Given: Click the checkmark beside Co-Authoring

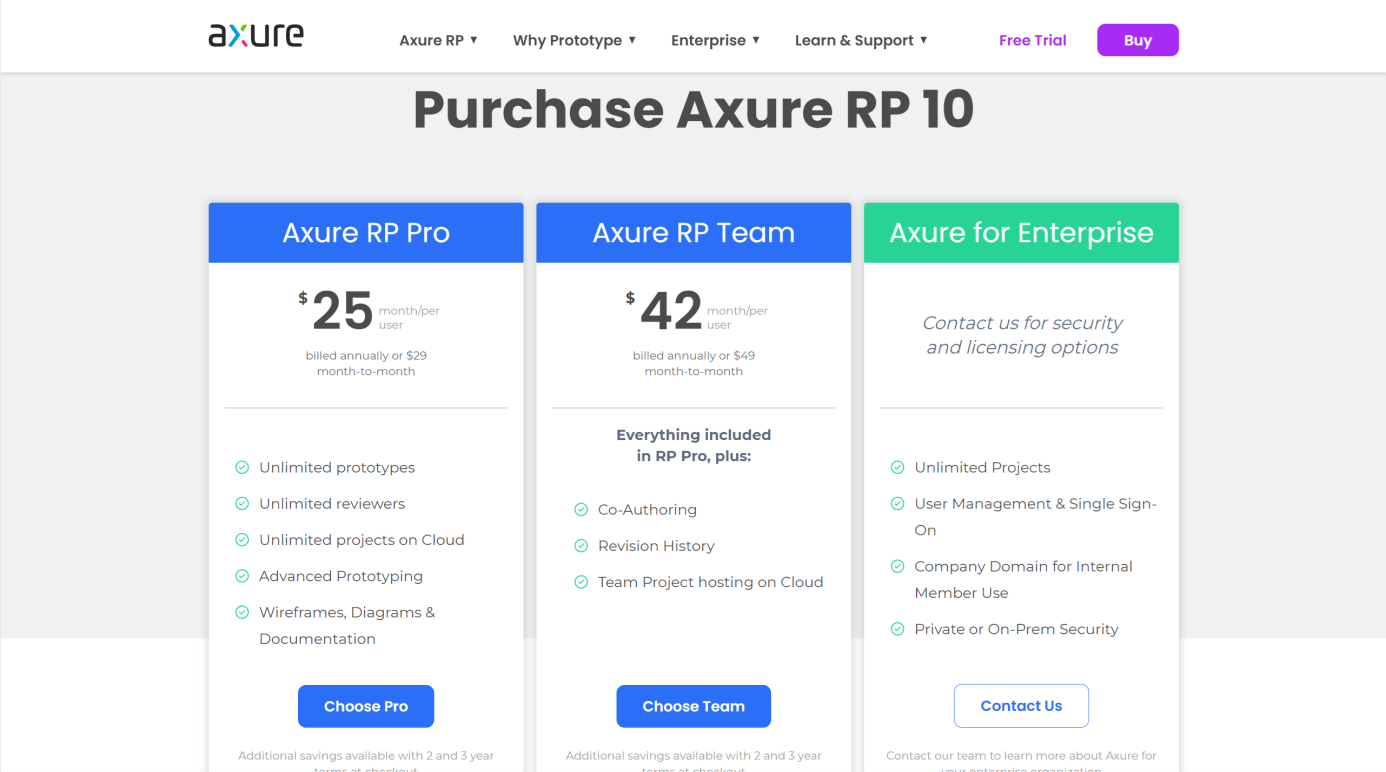Looking at the screenshot, I should click(581, 509).
